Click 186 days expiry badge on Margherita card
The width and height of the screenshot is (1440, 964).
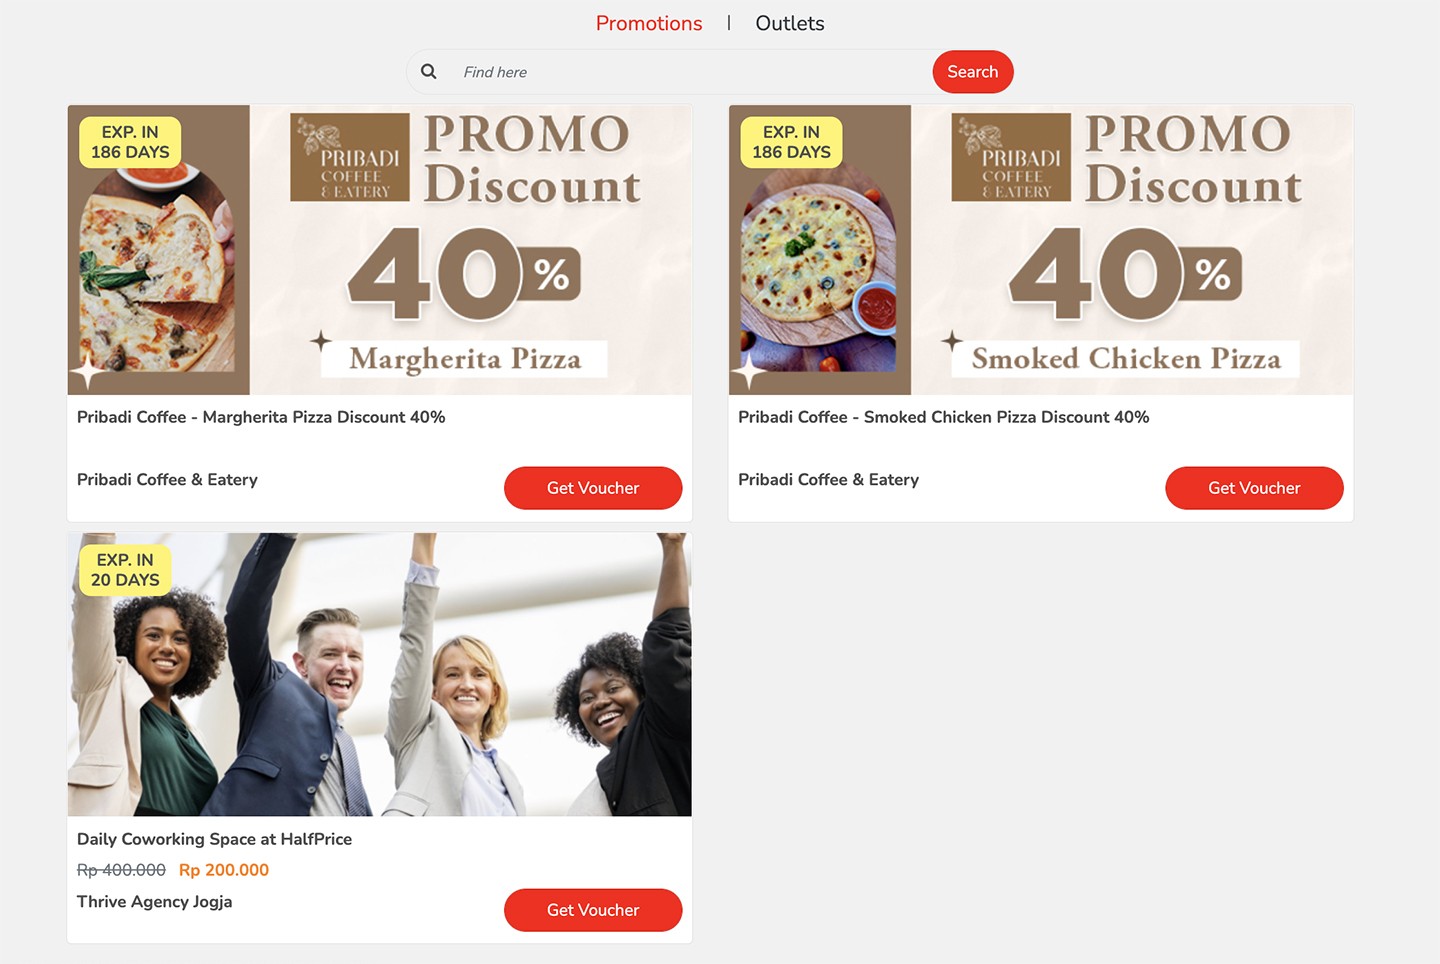coord(130,142)
